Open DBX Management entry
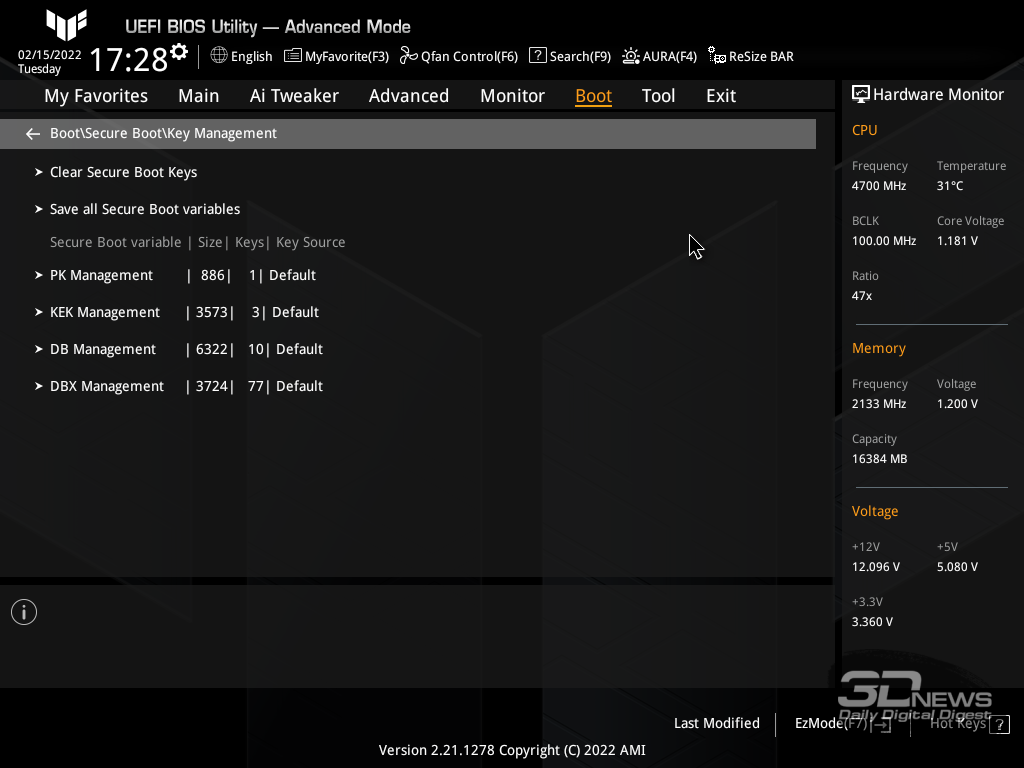The image size is (1024, 768). coord(106,387)
